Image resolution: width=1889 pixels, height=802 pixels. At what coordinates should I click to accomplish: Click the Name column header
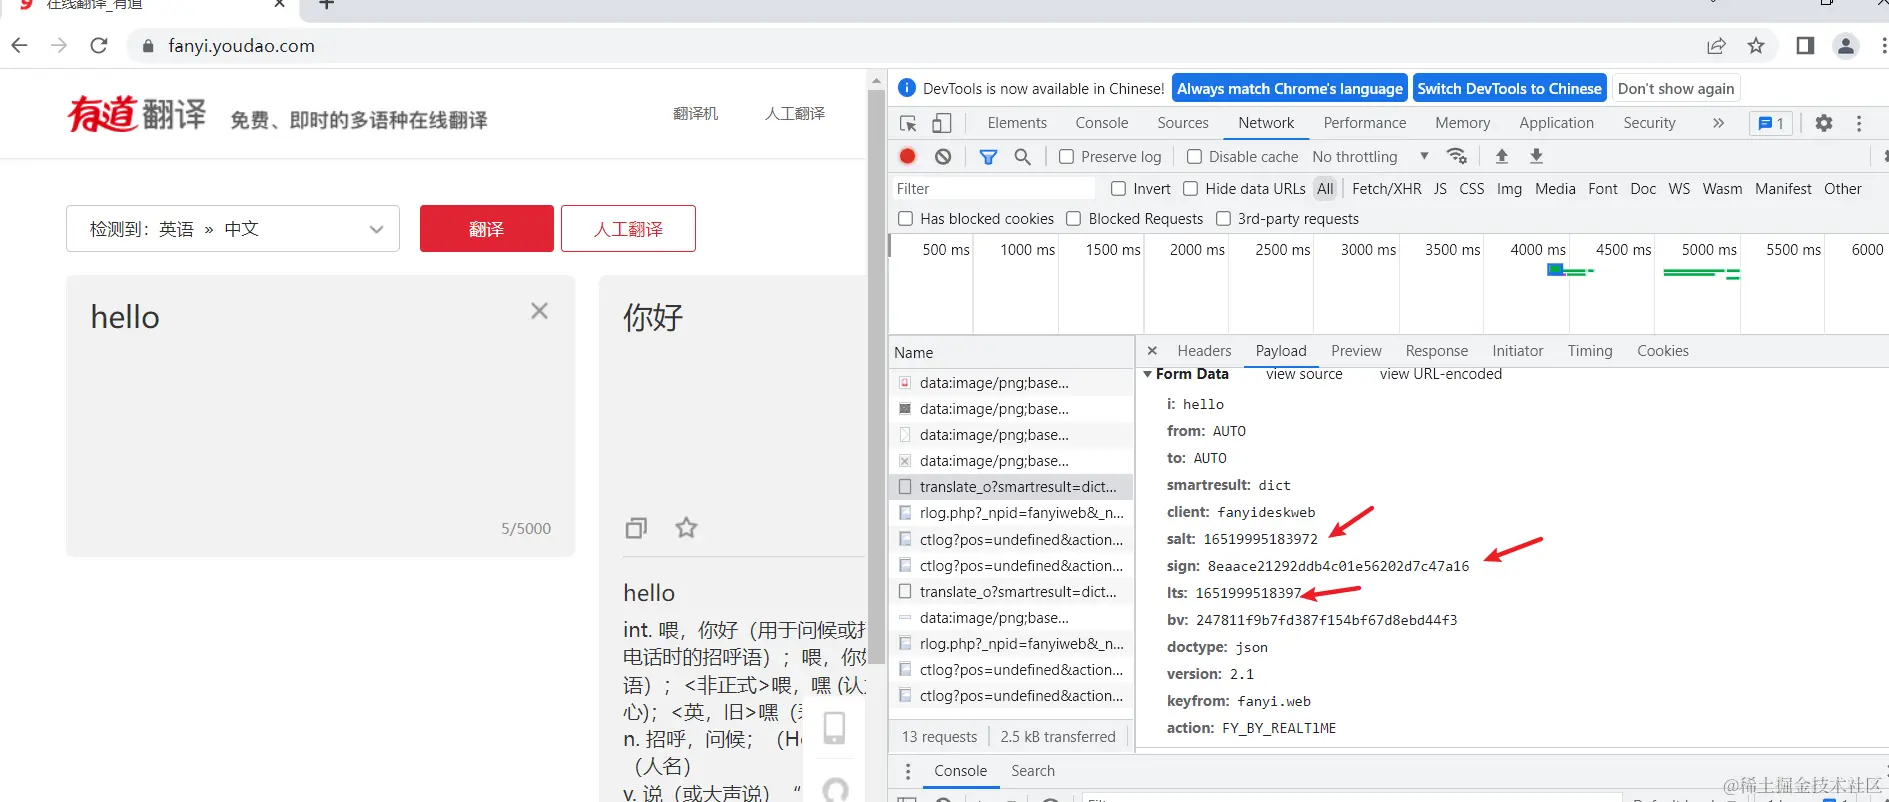(x=1011, y=353)
